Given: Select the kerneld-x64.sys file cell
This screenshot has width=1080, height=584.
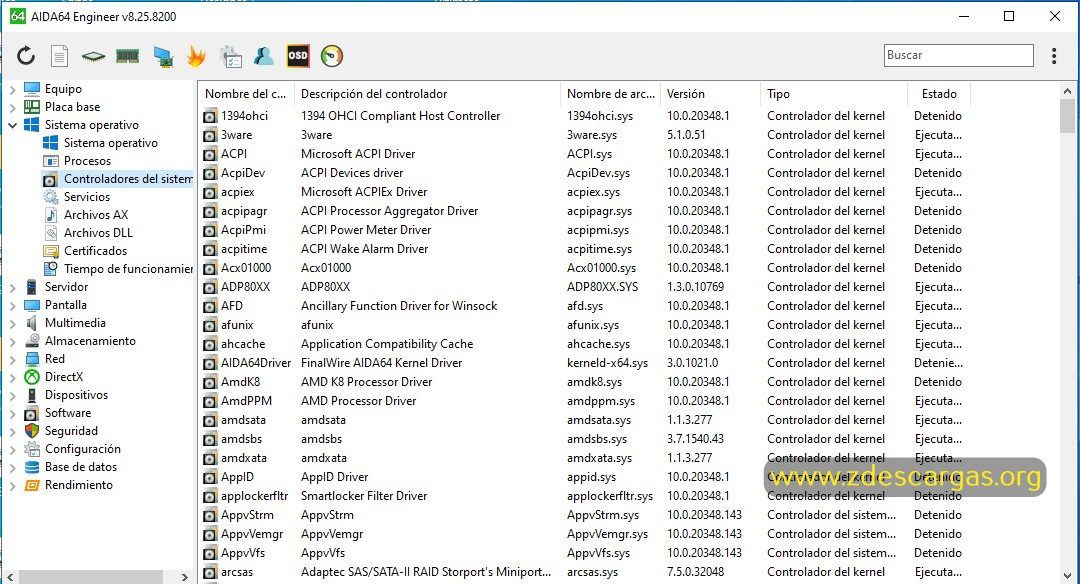Looking at the screenshot, I should pos(607,363).
